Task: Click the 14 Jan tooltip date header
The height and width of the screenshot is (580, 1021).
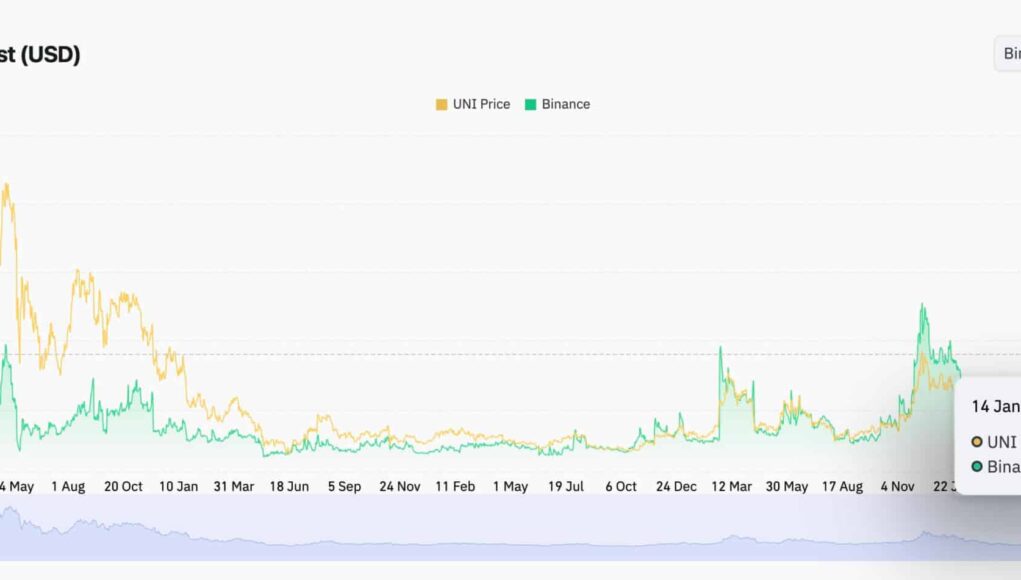Action: click(x=995, y=407)
